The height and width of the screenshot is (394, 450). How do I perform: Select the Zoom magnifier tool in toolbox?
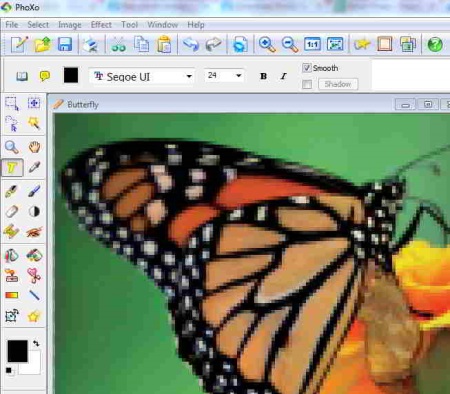click(12, 147)
